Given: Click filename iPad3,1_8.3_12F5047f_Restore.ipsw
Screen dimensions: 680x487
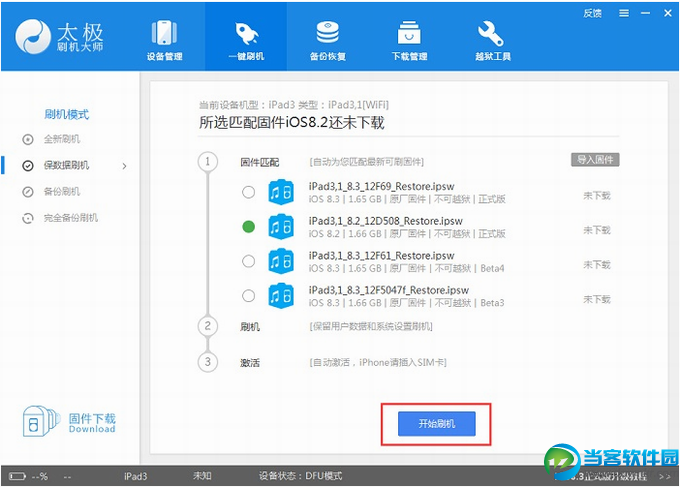Looking at the screenshot, I should pyautogui.click(x=389, y=290).
